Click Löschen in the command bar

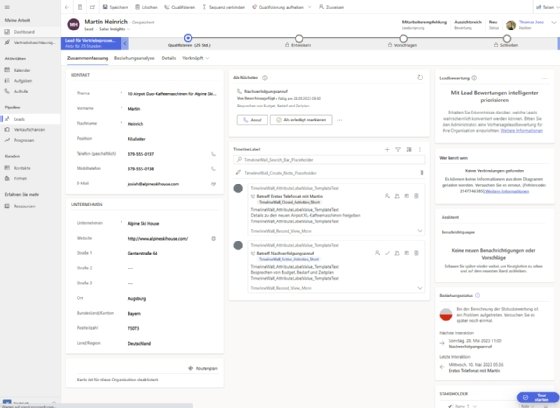(x=146, y=7)
